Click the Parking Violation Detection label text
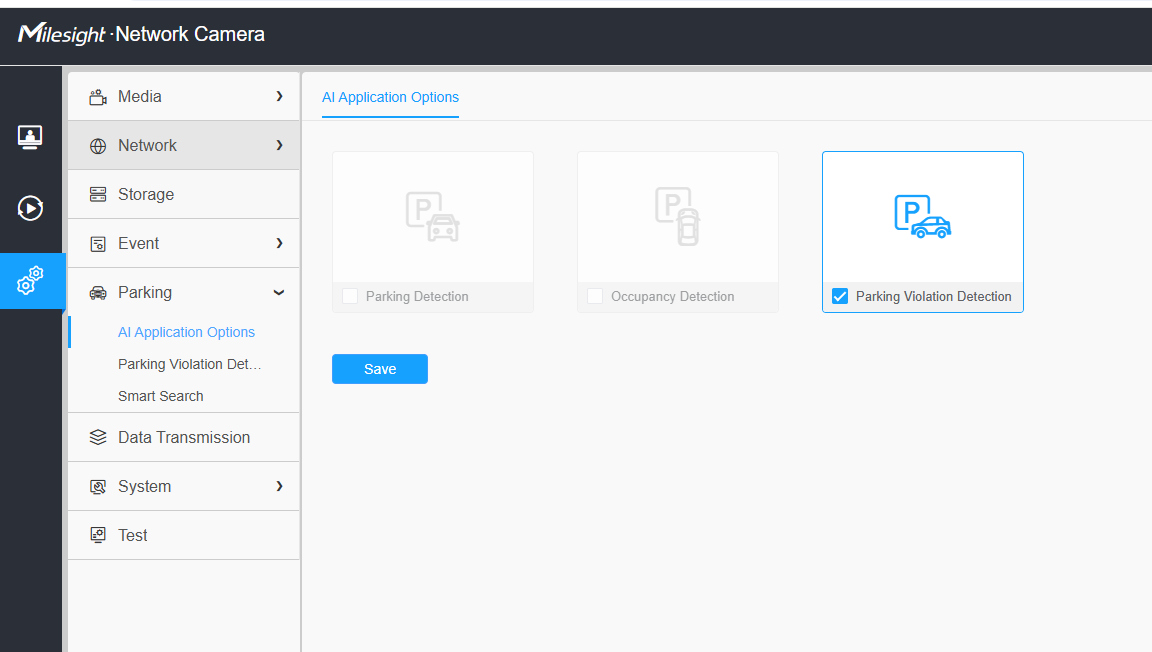 click(934, 296)
